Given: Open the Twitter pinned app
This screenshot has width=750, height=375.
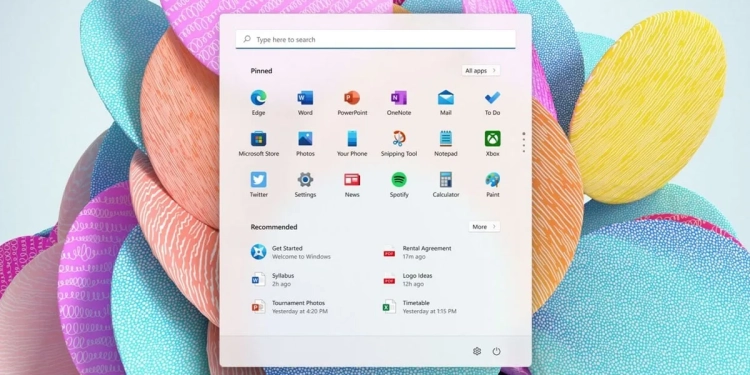Looking at the screenshot, I should click(258, 185).
